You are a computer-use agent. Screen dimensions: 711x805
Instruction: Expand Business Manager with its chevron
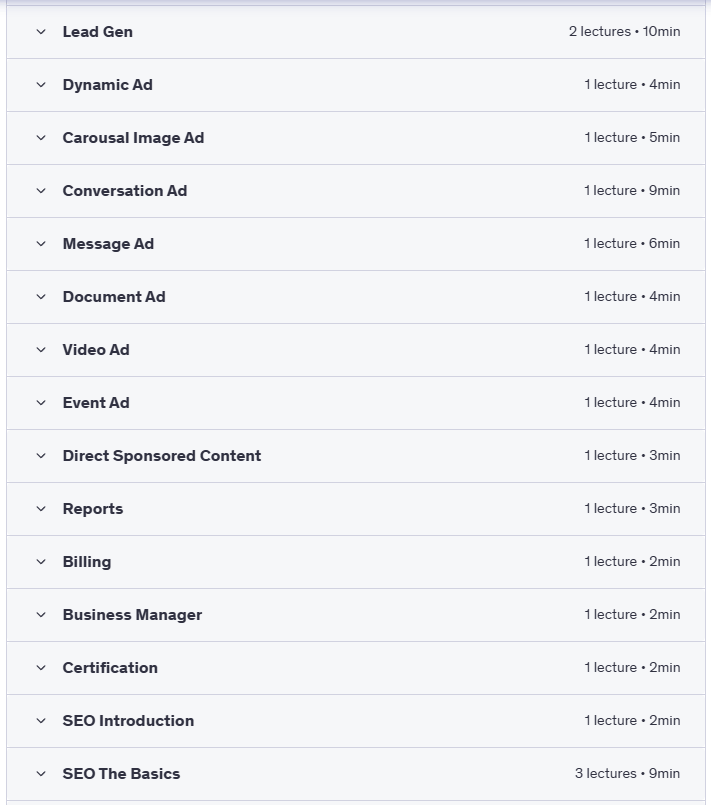41,615
